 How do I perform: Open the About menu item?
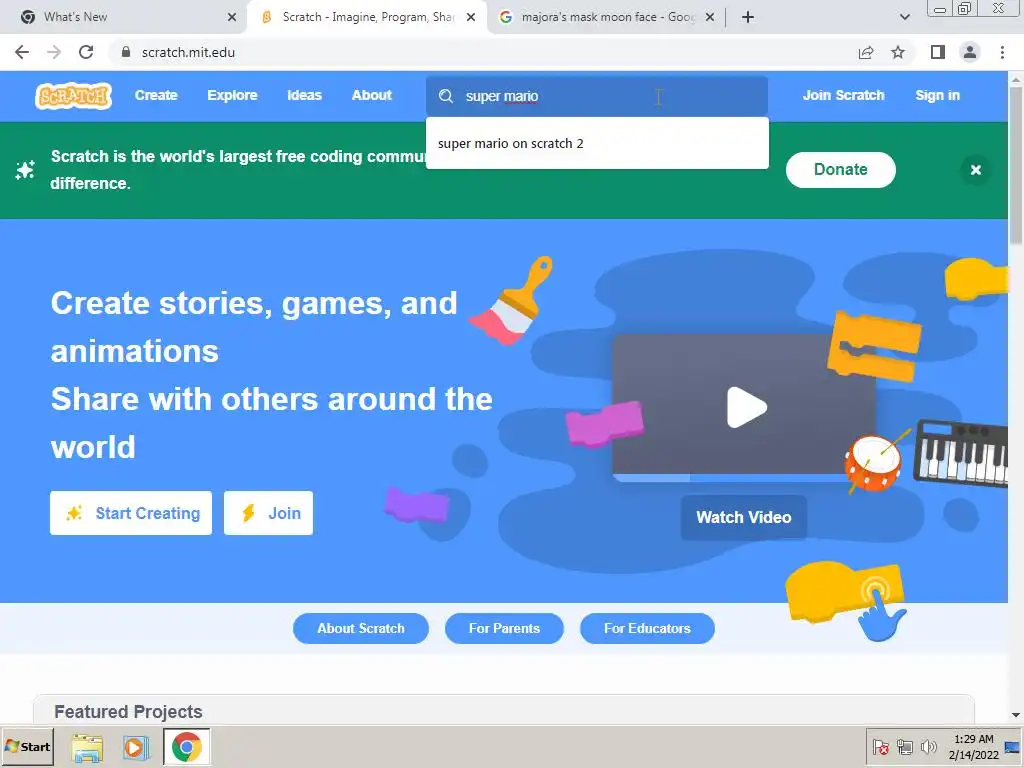click(x=372, y=95)
